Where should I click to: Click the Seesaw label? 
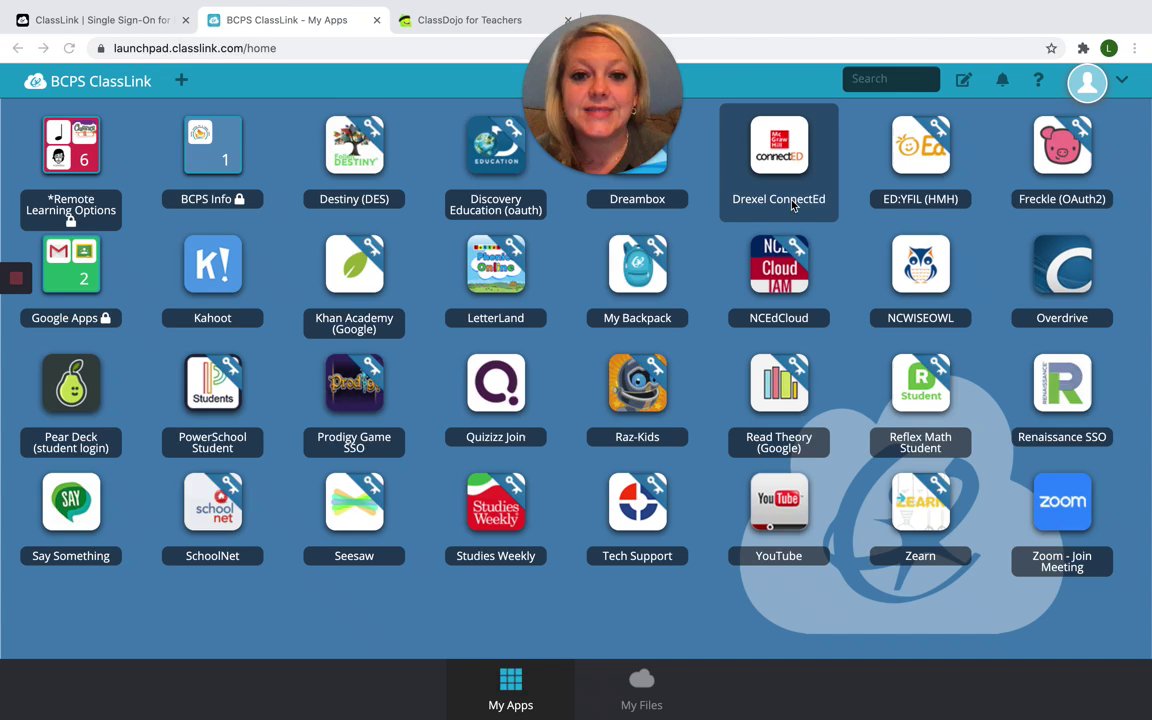(354, 556)
